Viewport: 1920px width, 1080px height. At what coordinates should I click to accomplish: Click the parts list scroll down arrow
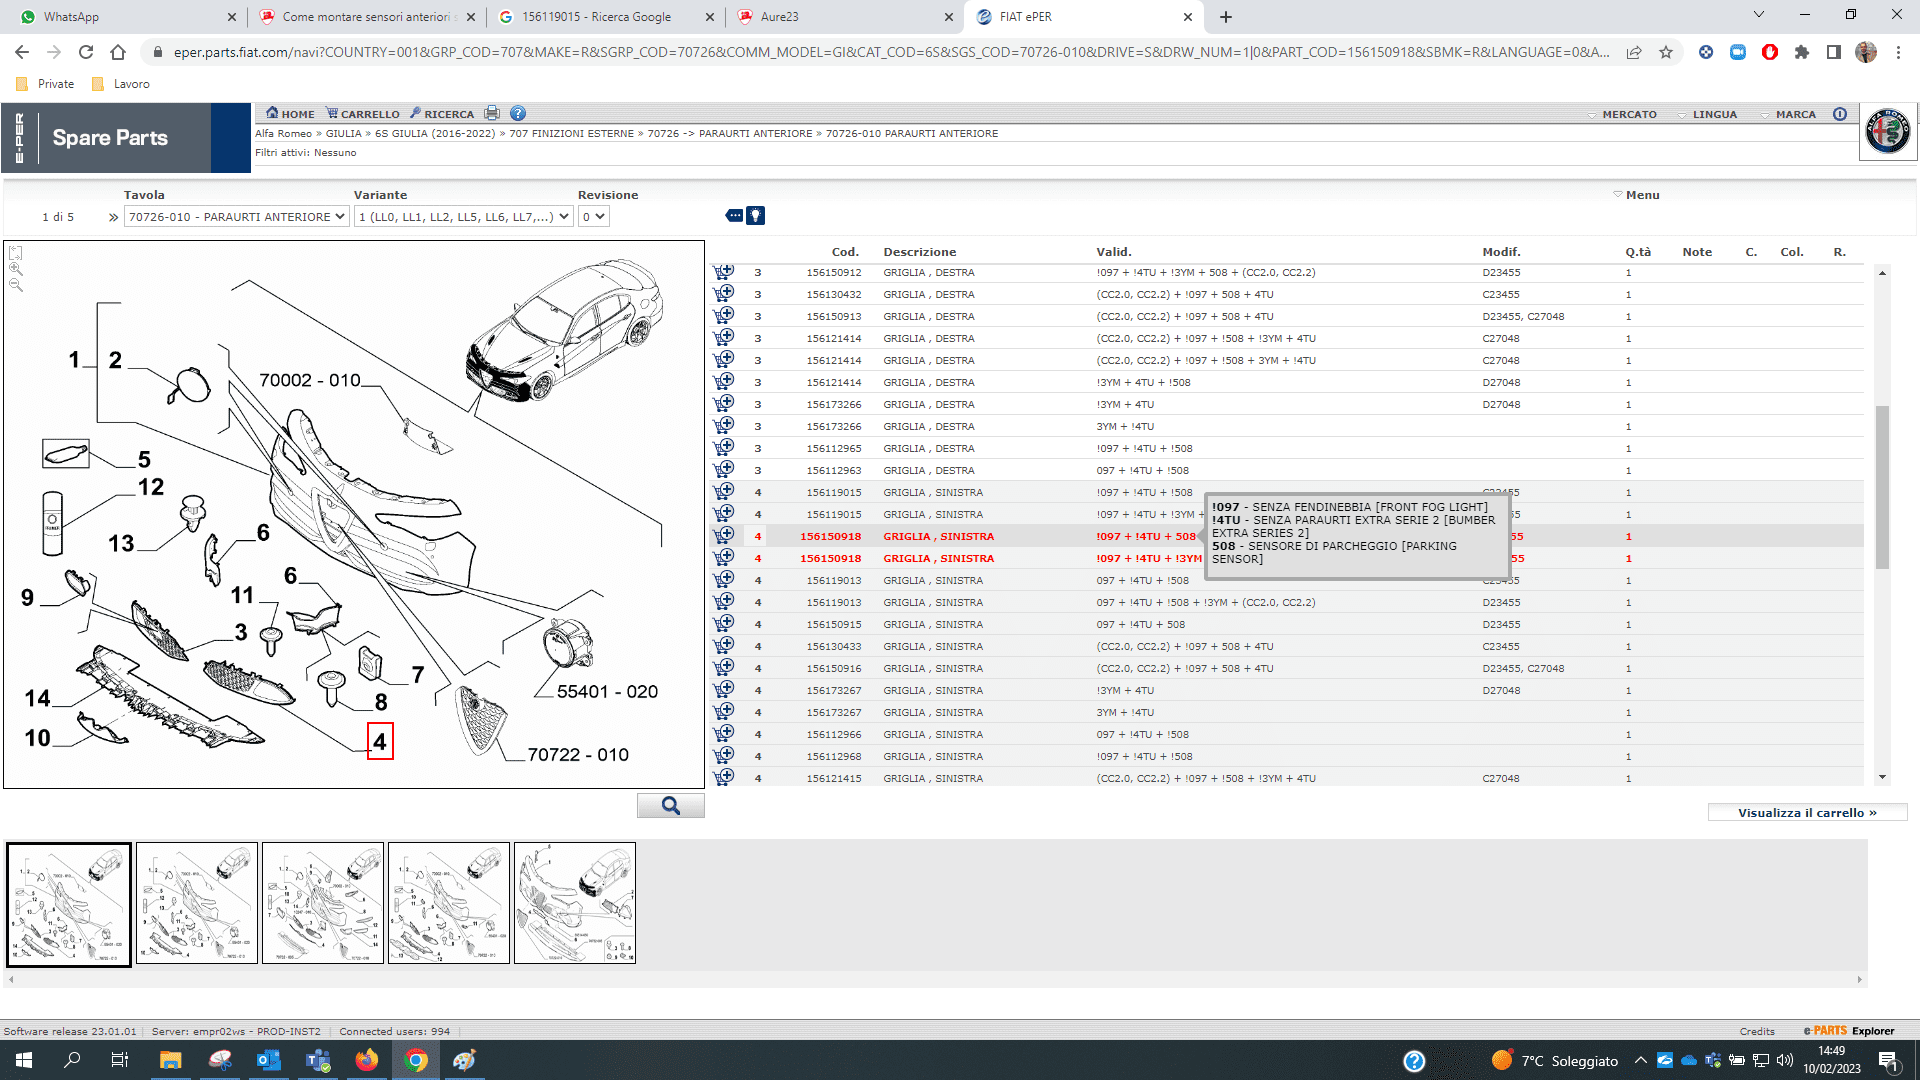click(1882, 777)
